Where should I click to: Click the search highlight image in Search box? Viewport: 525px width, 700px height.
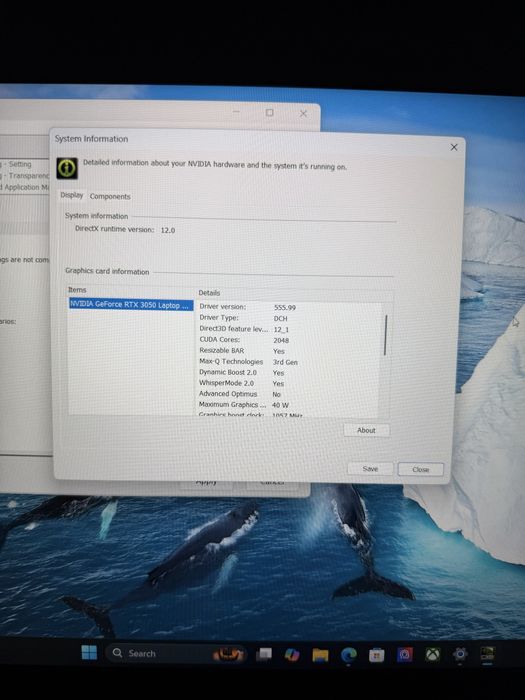coord(229,654)
